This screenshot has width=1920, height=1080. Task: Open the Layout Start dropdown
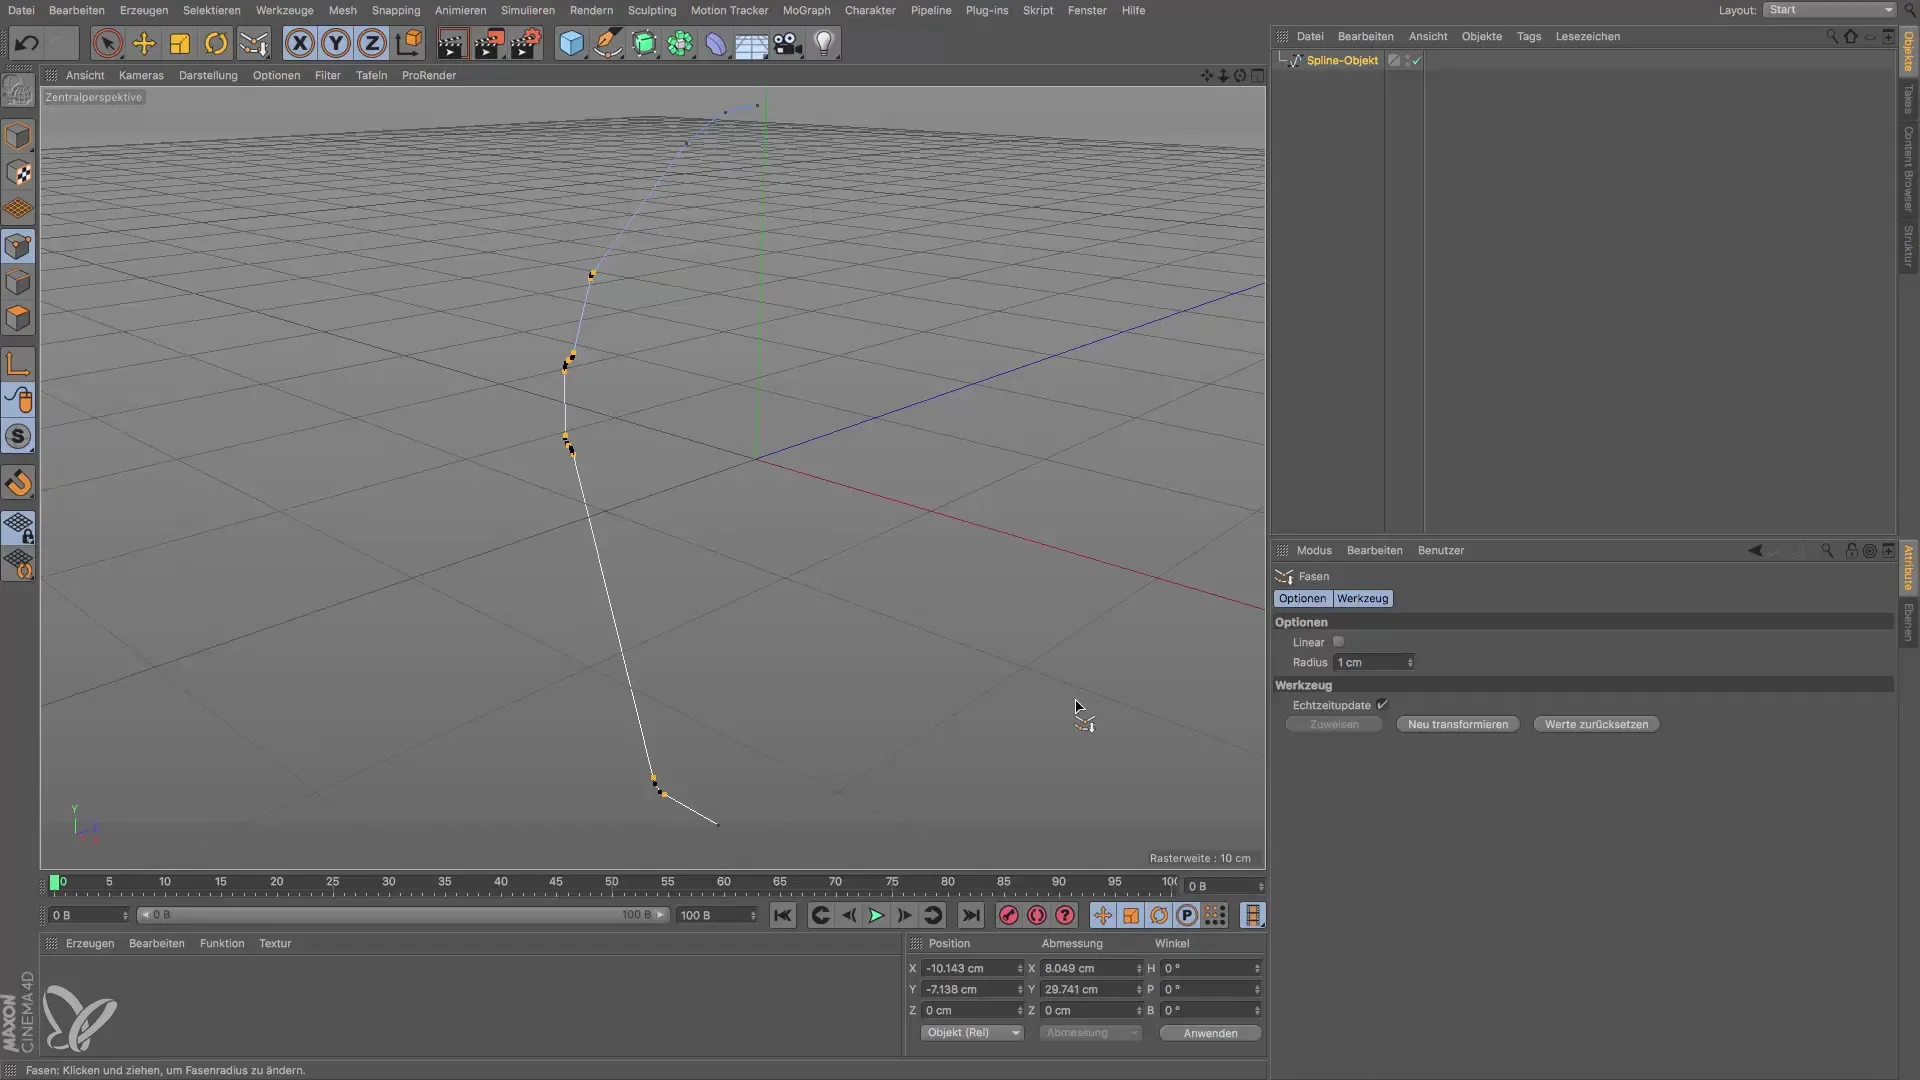click(x=1829, y=10)
